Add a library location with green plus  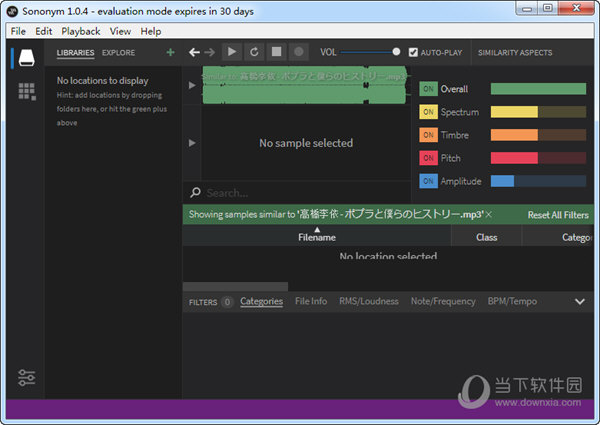[x=171, y=52]
